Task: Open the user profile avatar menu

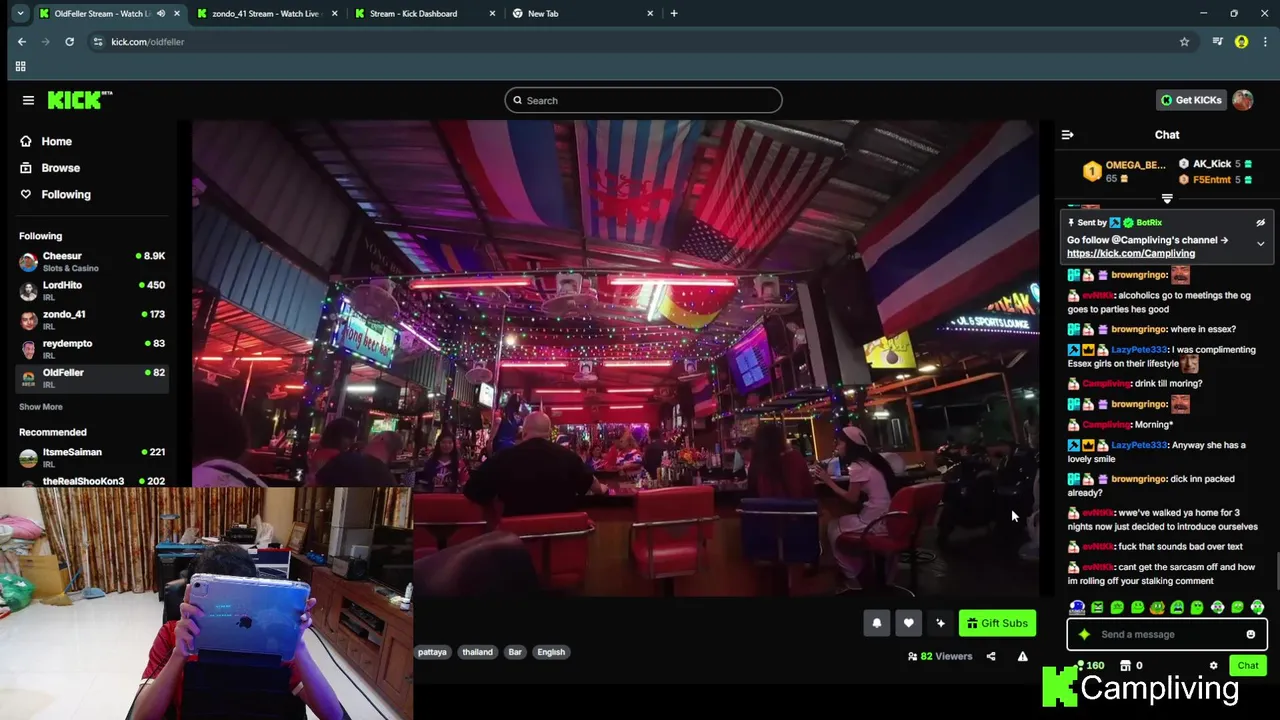Action: (x=1243, y=100)
